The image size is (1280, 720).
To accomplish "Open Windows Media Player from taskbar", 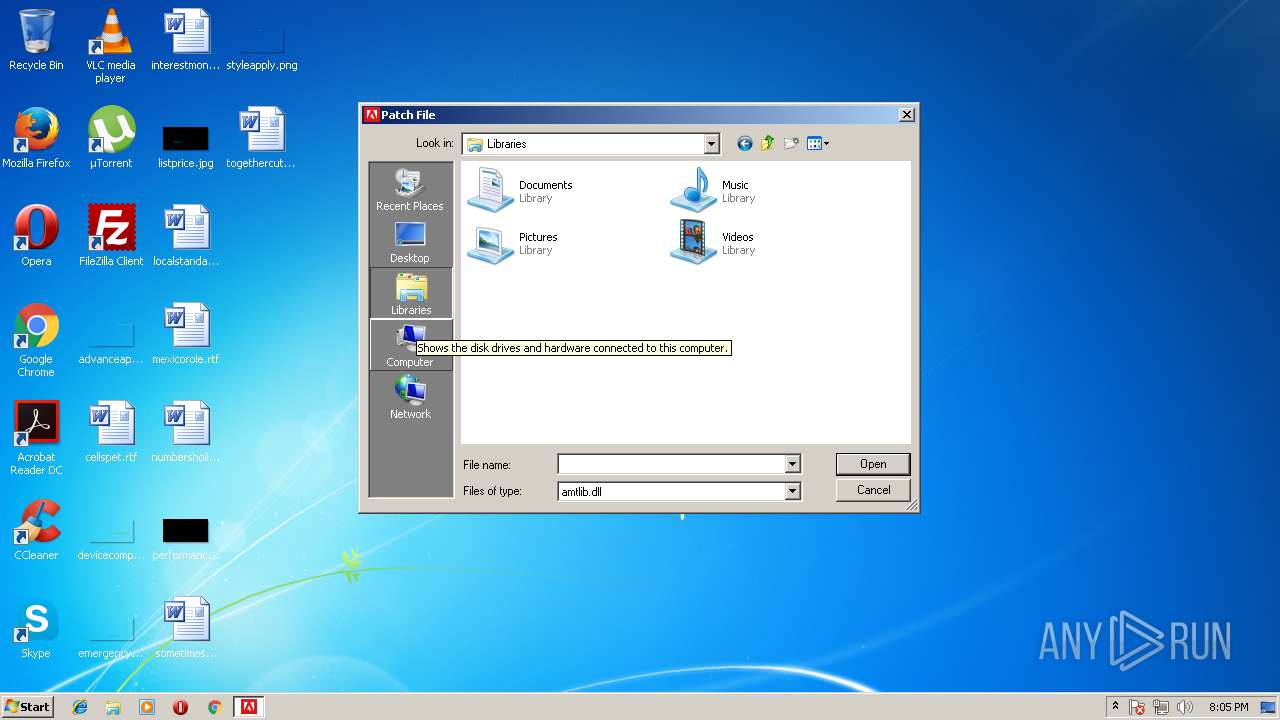I will 147,707.
